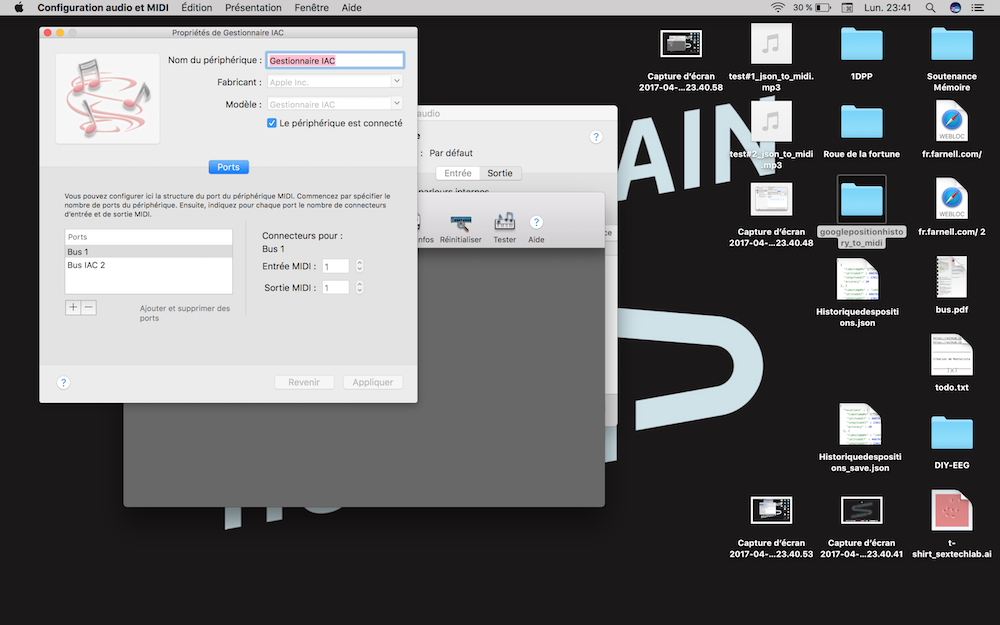The height and width of the screenshot is (625, 1000).
Task: Switch to the Sortie tab
Action: 499,173
